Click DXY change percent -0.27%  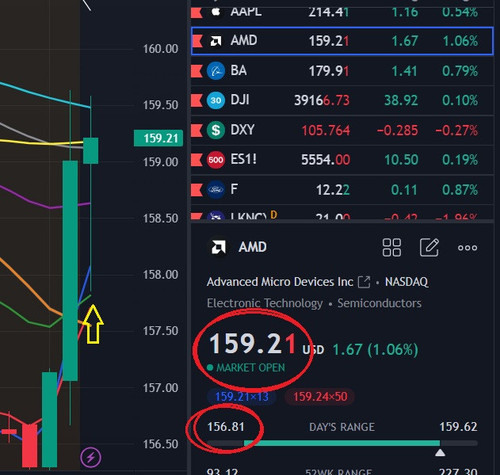457,130
